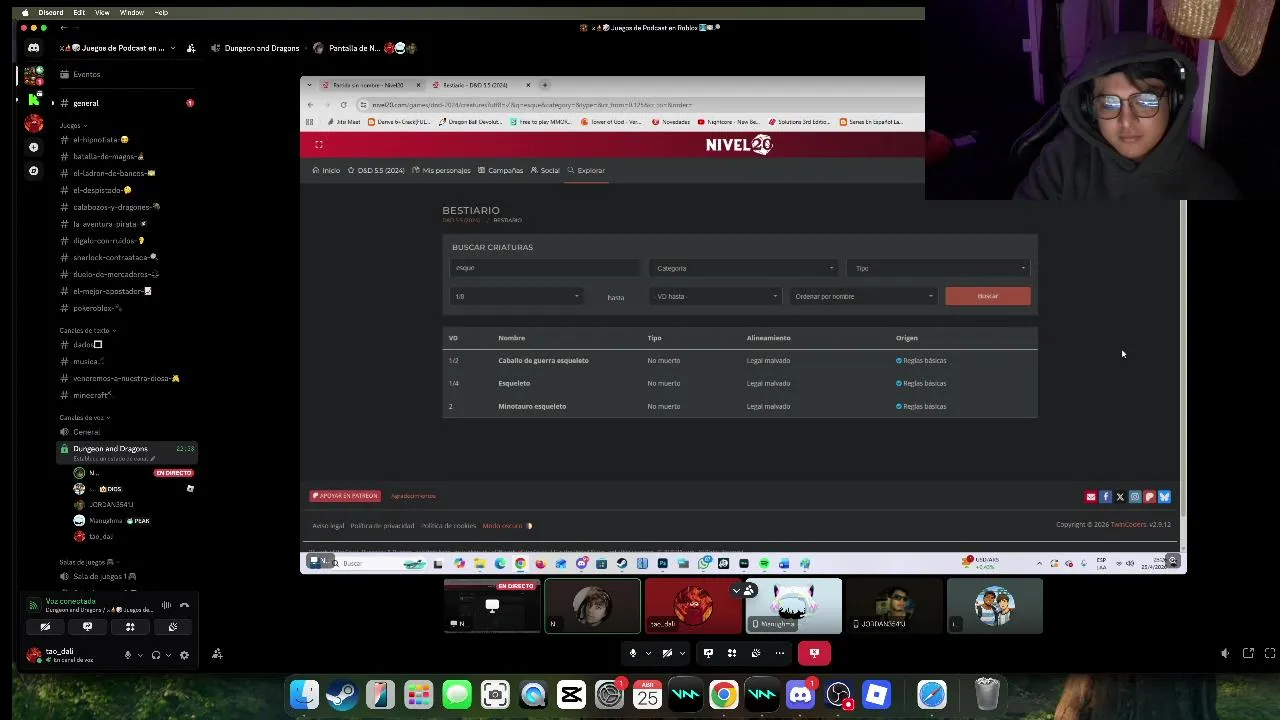Open the duelo-de-mercaderes channel

[127, 274]
